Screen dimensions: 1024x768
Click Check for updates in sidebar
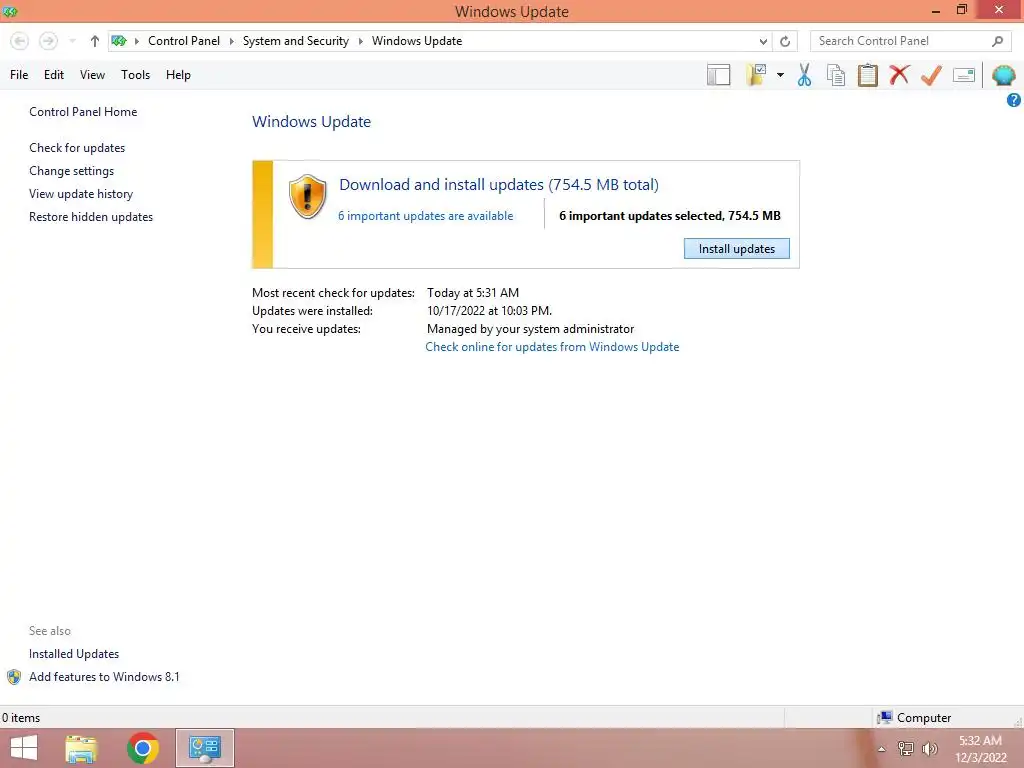coord(77,148)
